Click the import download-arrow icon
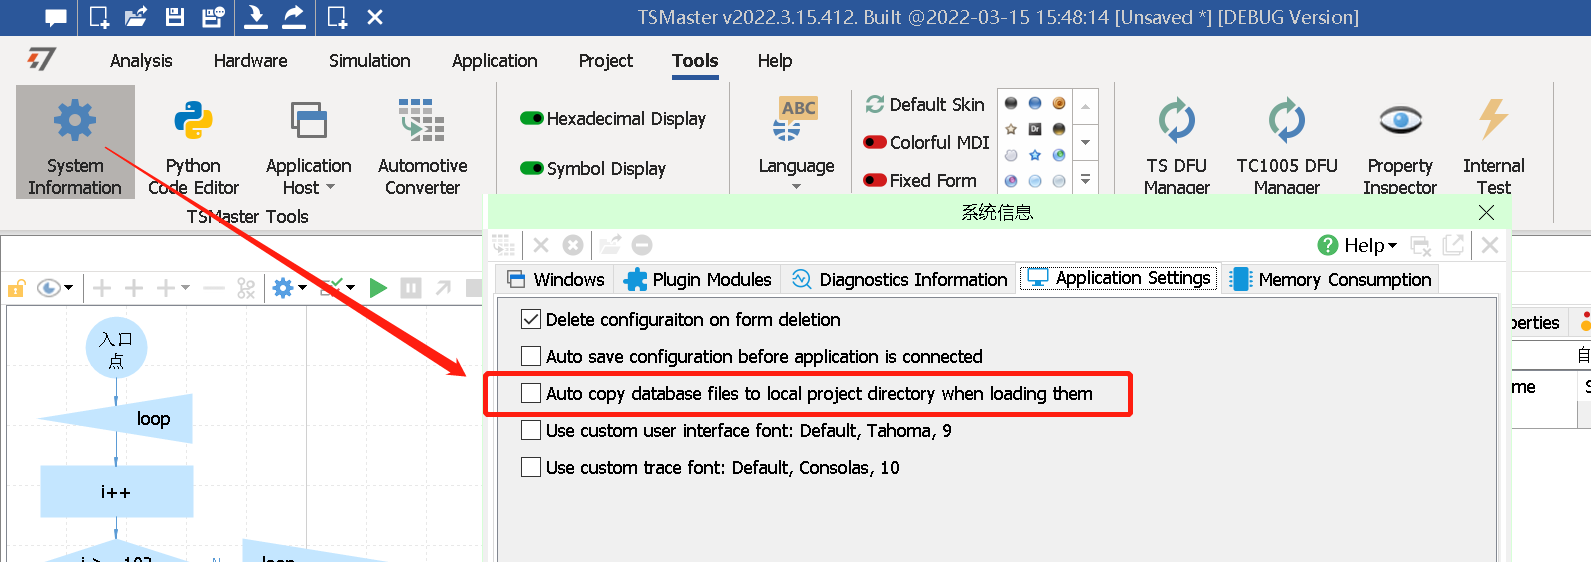The height and width of the screenshot is (562, 1591). pyautogui.click(x=256, y=16)
